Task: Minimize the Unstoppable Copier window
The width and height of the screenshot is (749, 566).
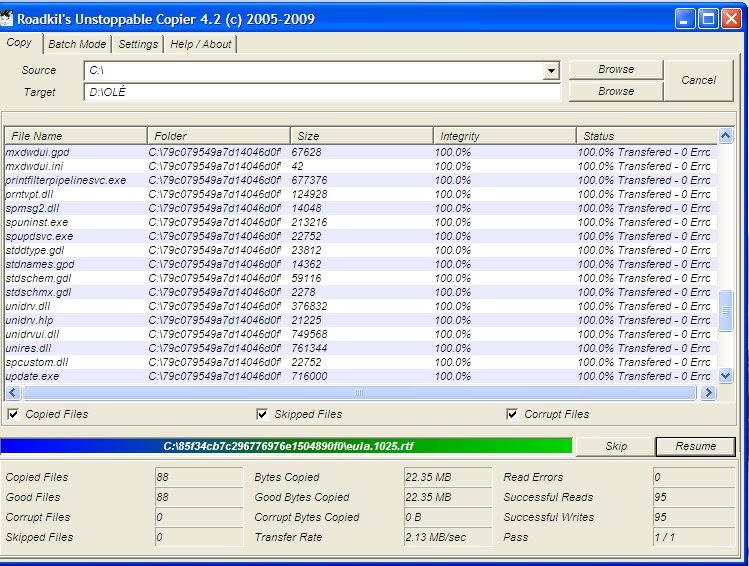Action: pyautogui.click(x=685, y=19)
